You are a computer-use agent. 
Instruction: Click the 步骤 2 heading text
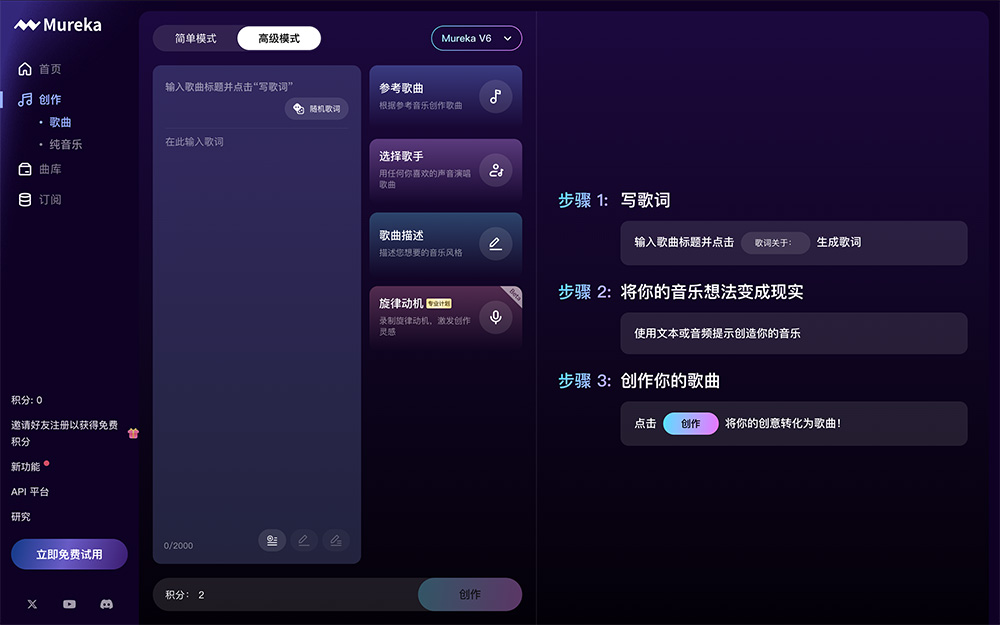click(680, 292)
